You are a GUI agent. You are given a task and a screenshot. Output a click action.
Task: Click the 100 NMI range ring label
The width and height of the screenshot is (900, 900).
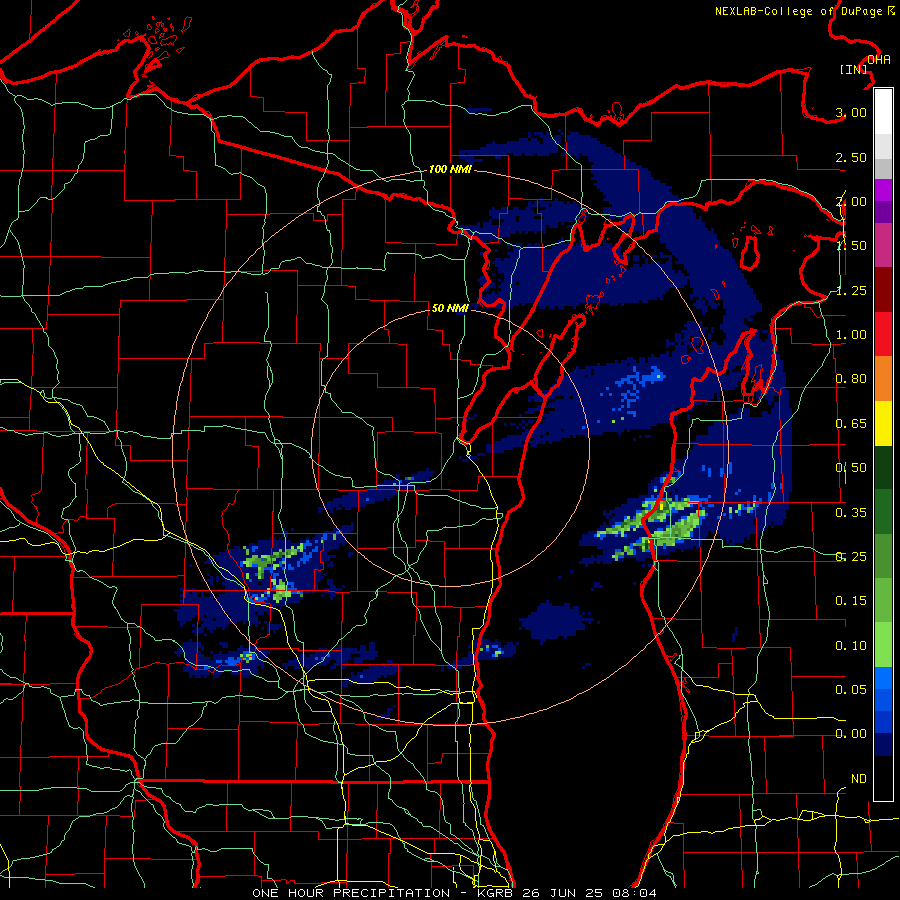pyautogui.click(x=451, y=169)
